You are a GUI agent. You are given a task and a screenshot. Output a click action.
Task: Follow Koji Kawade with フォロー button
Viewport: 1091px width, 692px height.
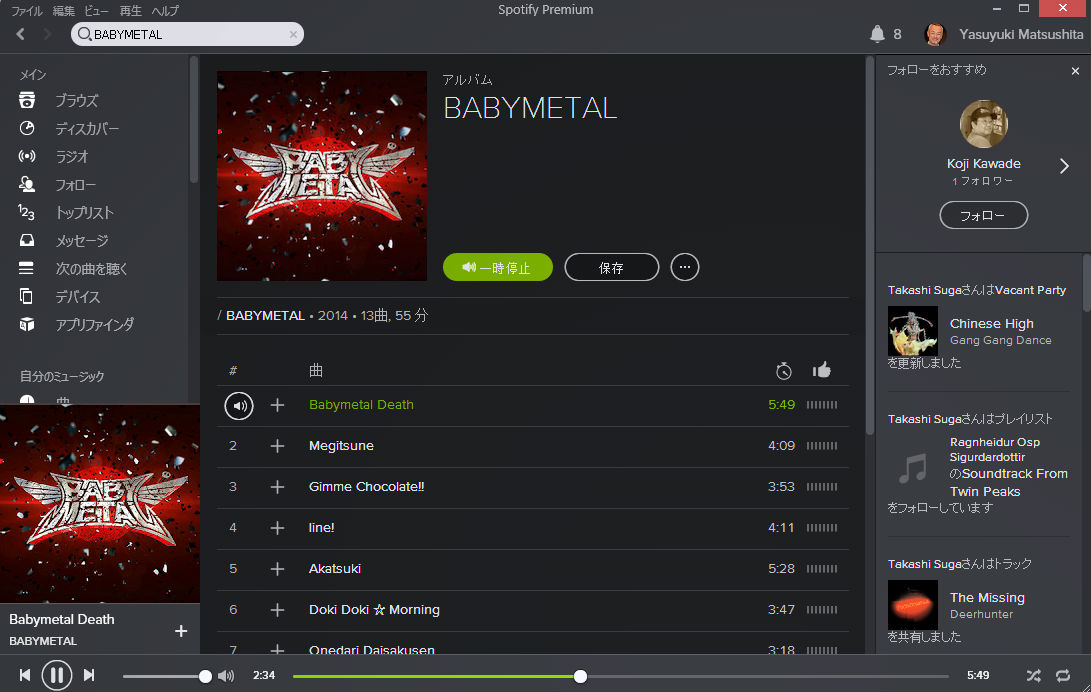pos(984,215)
